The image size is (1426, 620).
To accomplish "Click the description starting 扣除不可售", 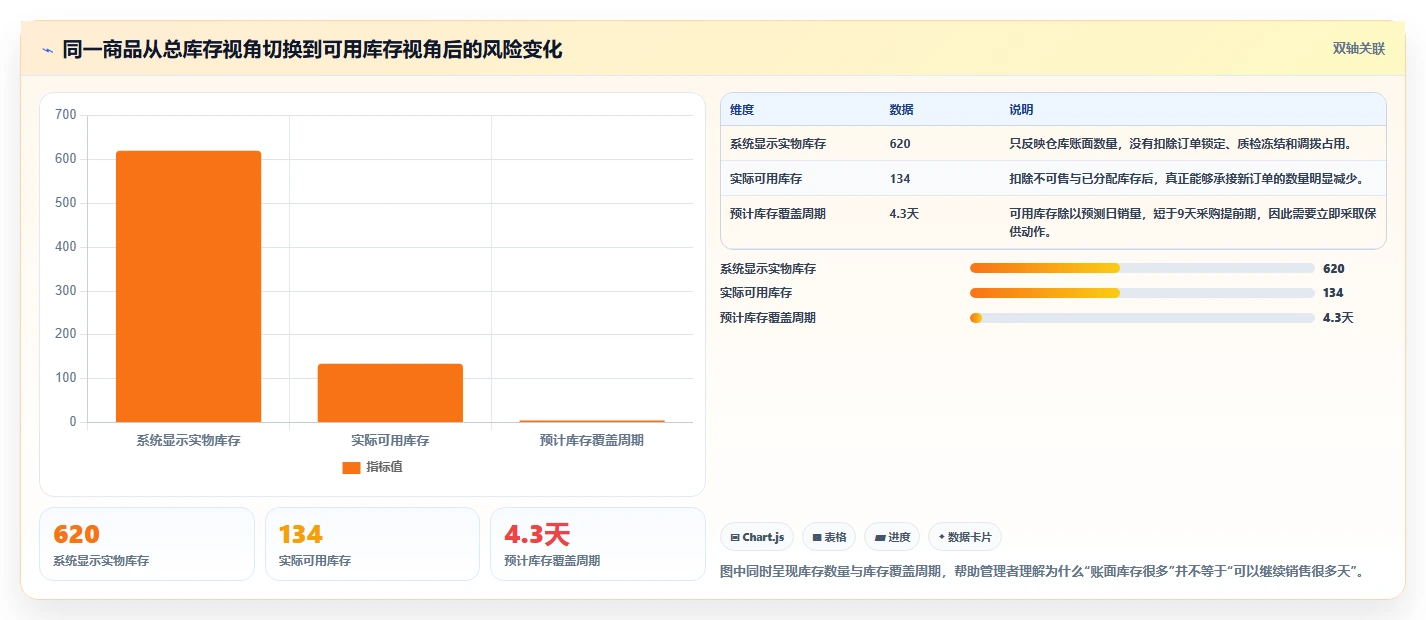I will [1186, 179].
